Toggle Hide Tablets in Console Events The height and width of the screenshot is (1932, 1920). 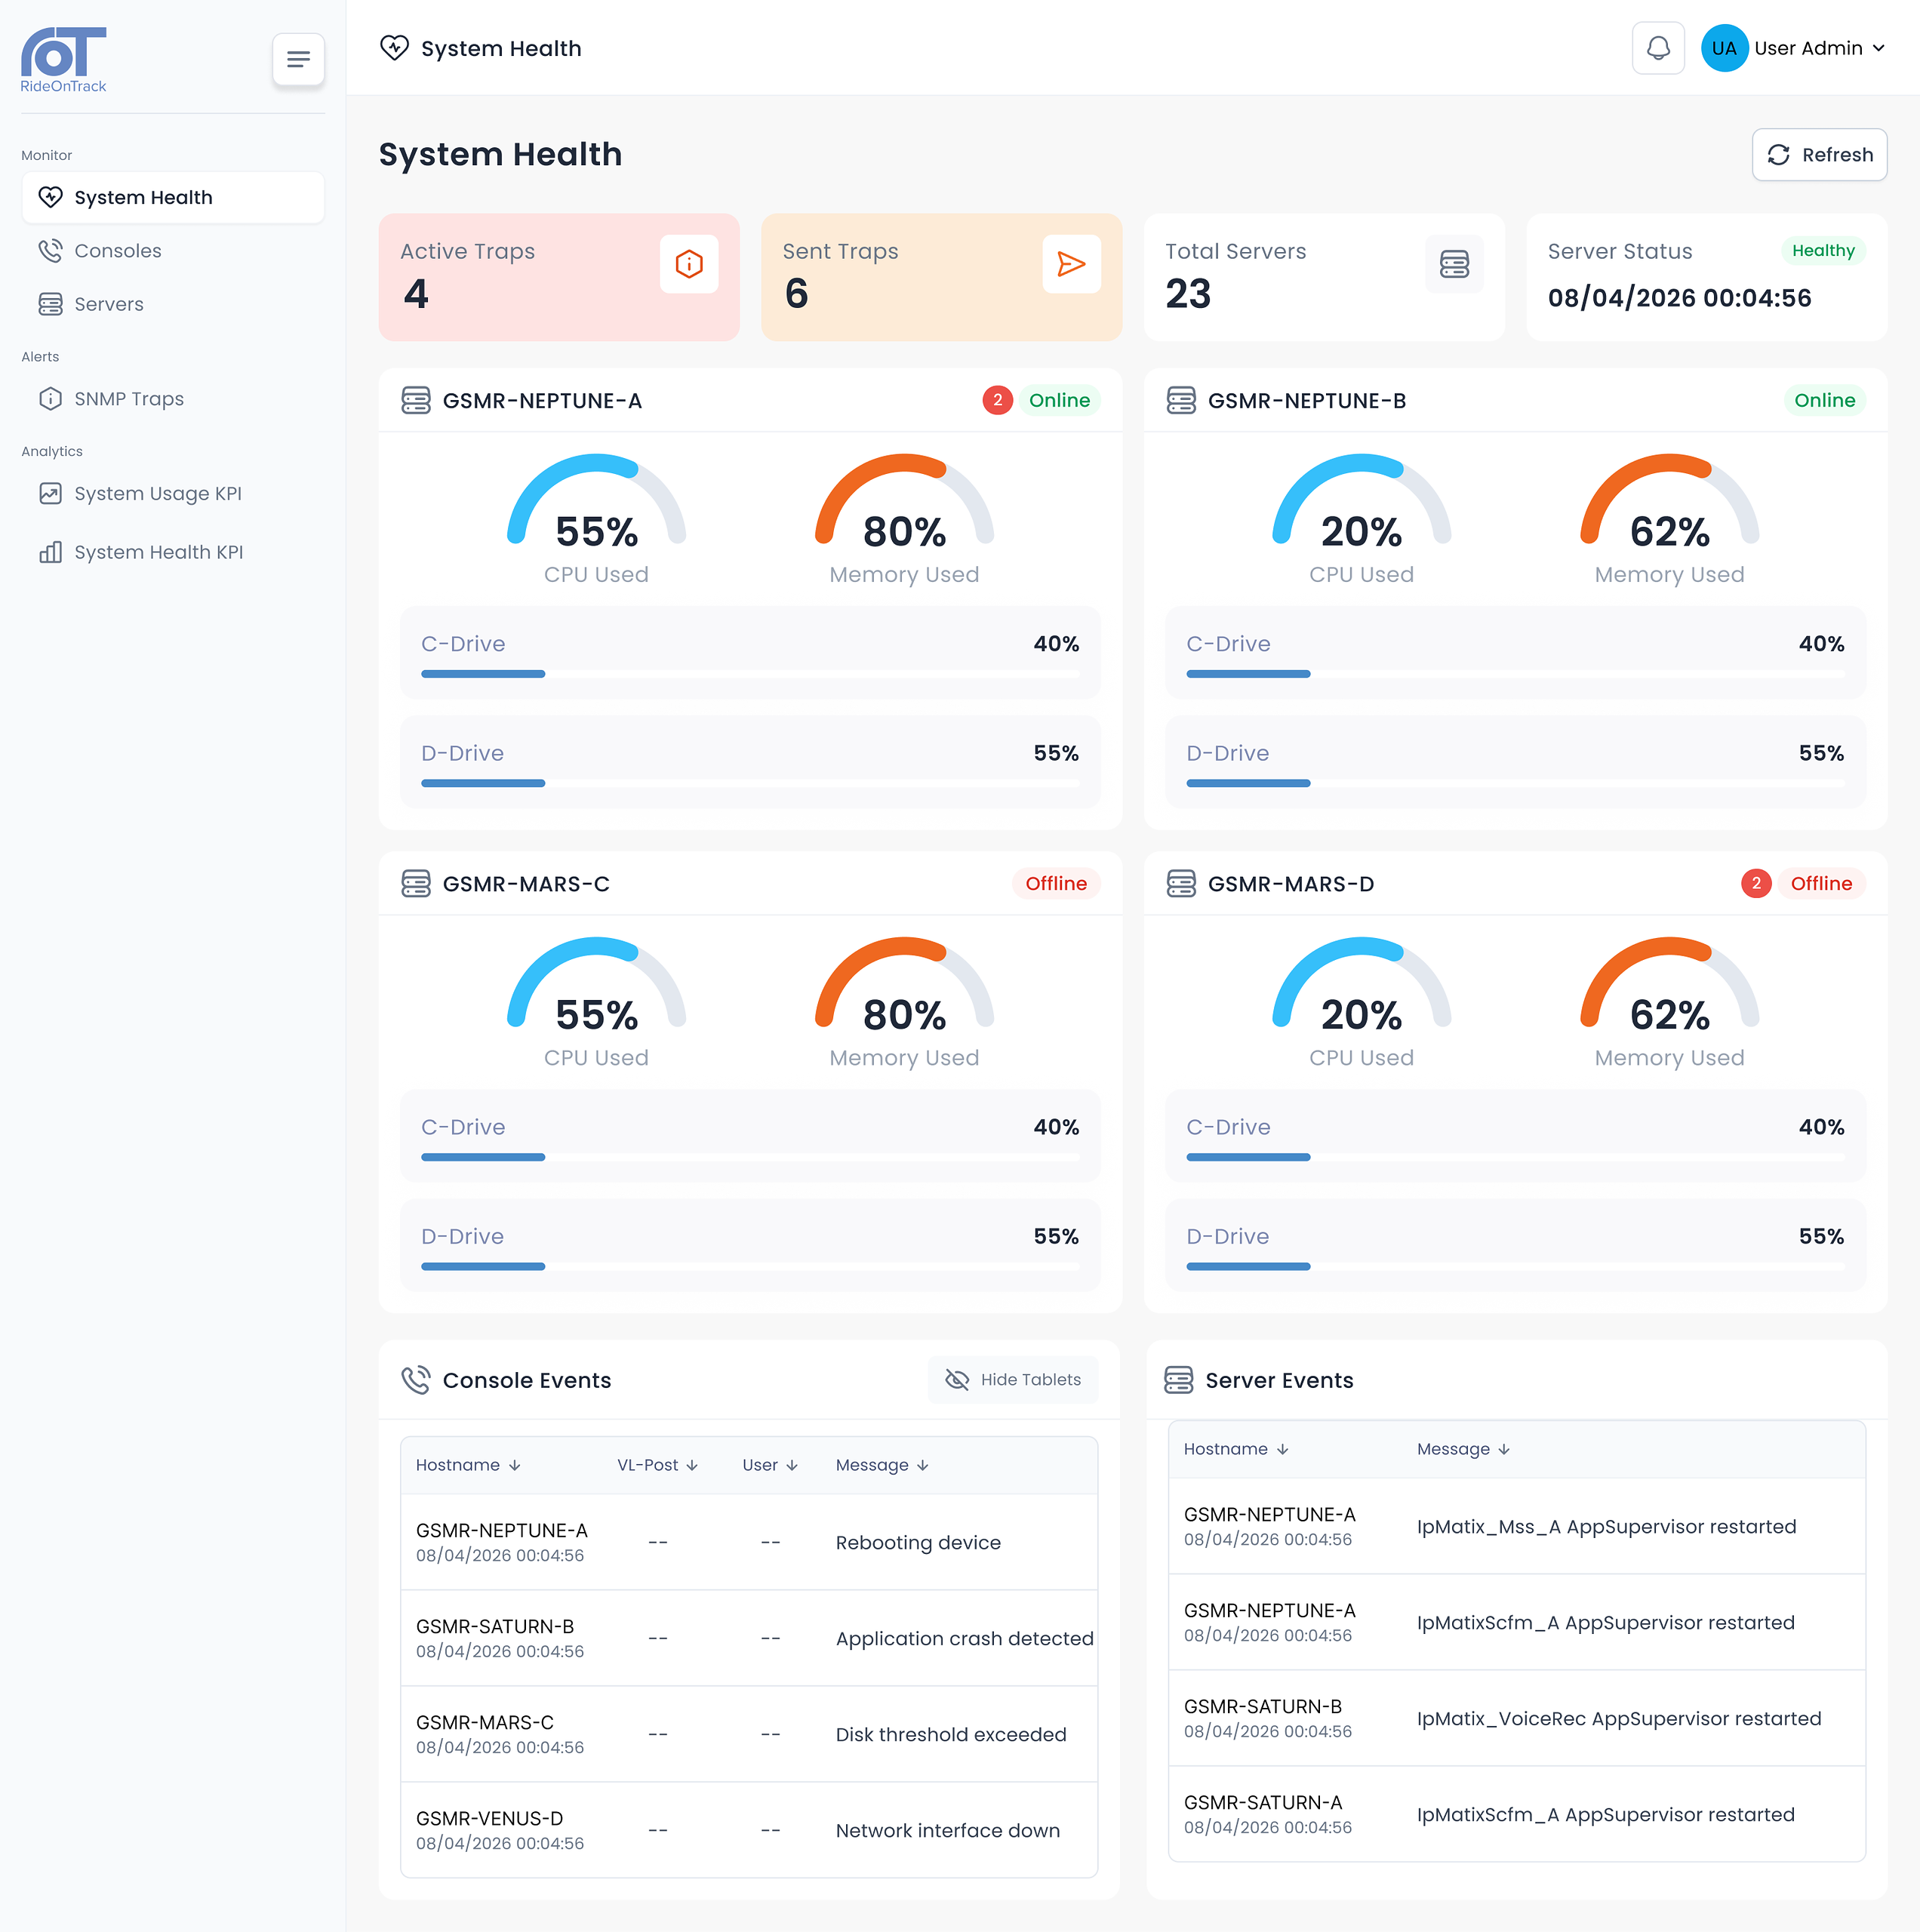(1013, 1380)
